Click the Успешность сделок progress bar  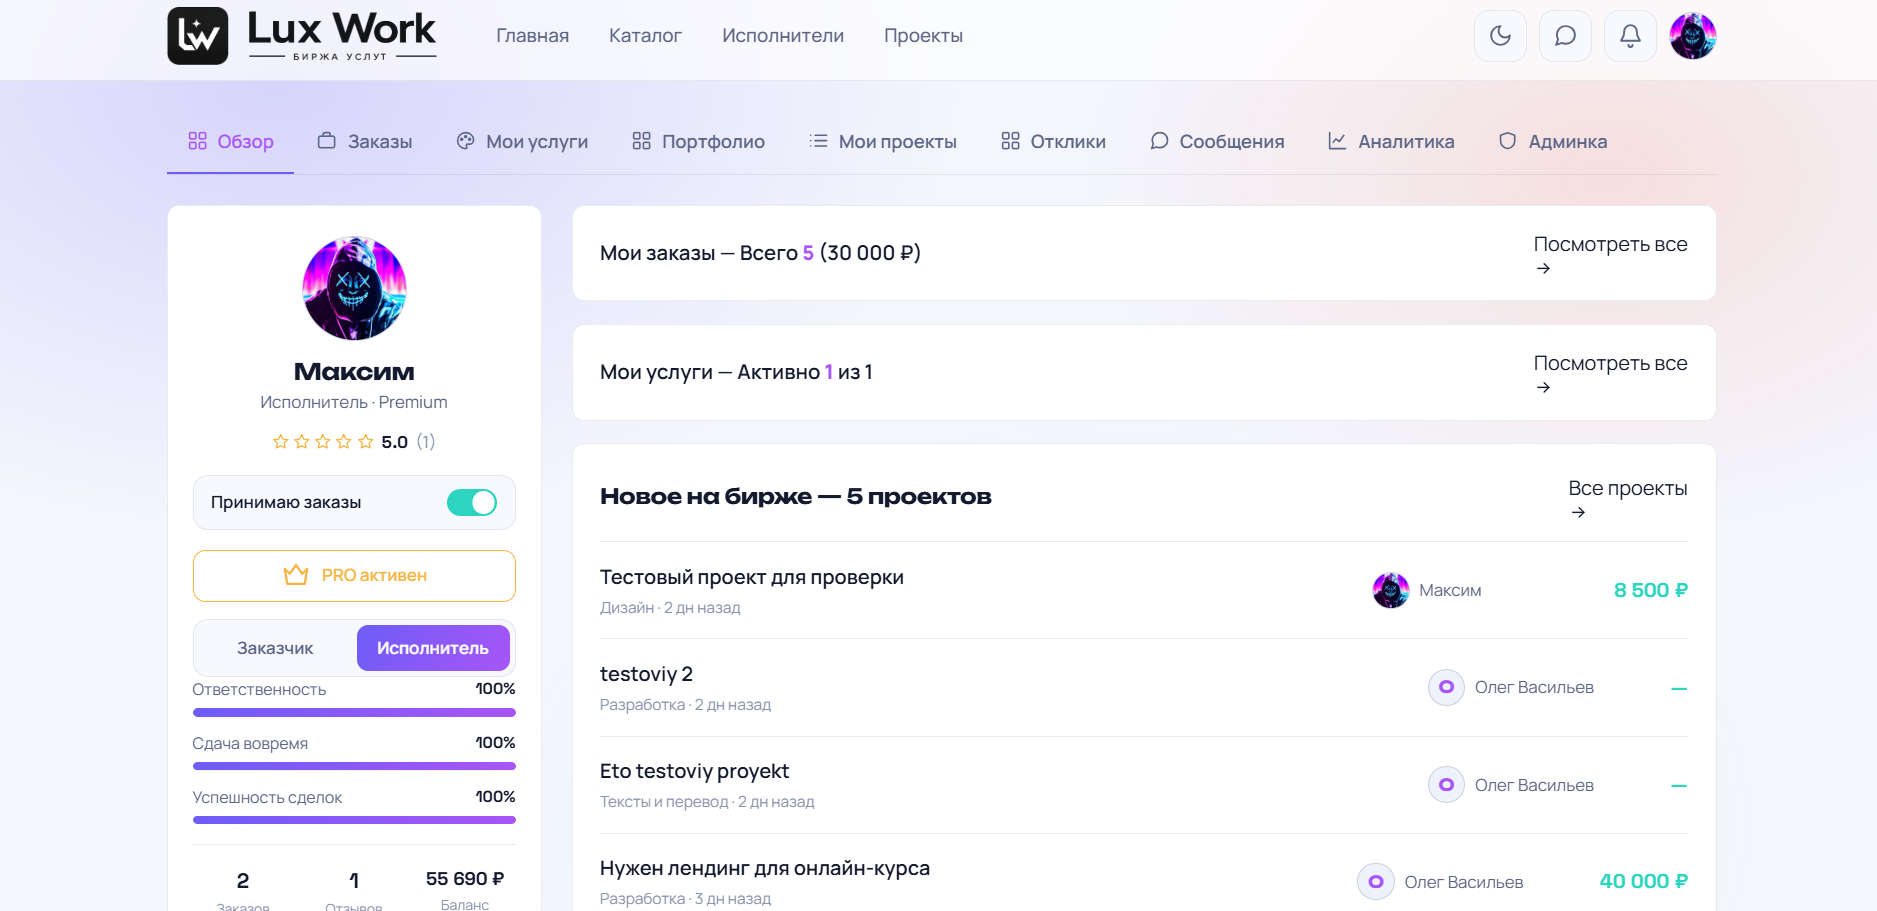click(354, 820)
